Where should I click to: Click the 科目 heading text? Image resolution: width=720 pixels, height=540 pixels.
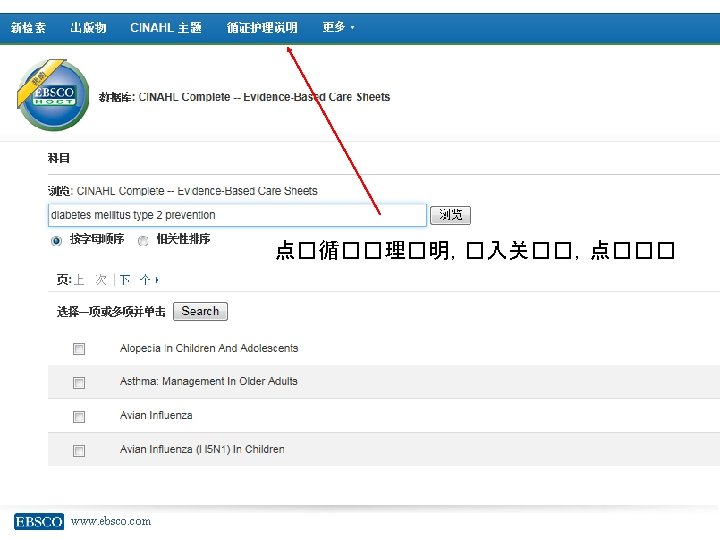click(x=59, y=158)
